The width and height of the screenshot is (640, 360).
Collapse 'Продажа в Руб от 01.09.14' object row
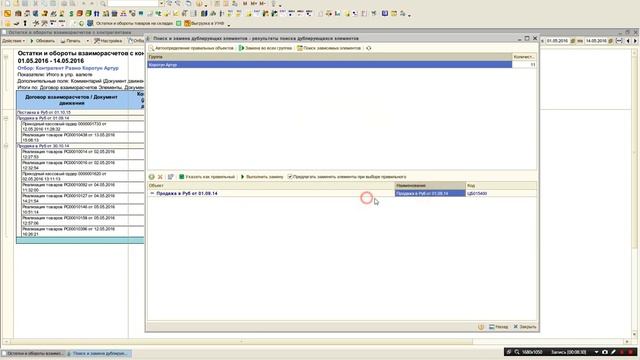pos(152,193)
